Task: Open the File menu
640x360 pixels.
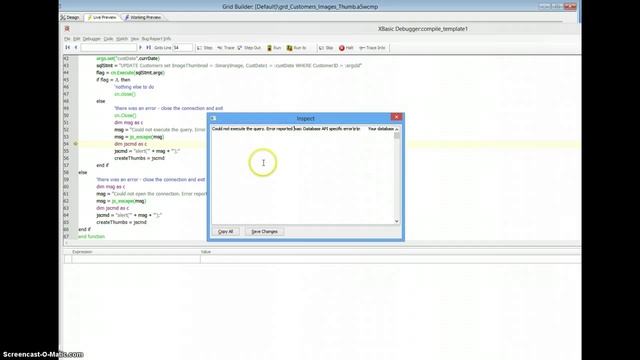Action: (x=67, y=39)
